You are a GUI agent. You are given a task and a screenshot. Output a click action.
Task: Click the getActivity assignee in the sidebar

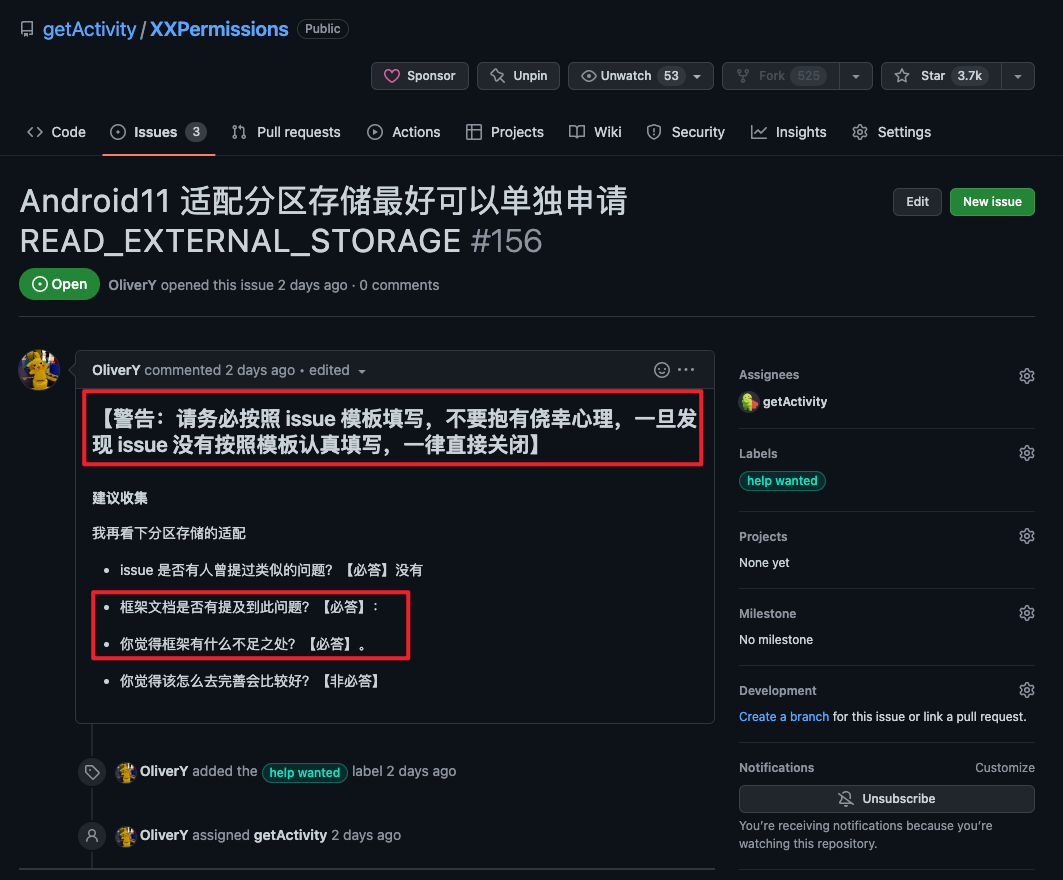795,401
